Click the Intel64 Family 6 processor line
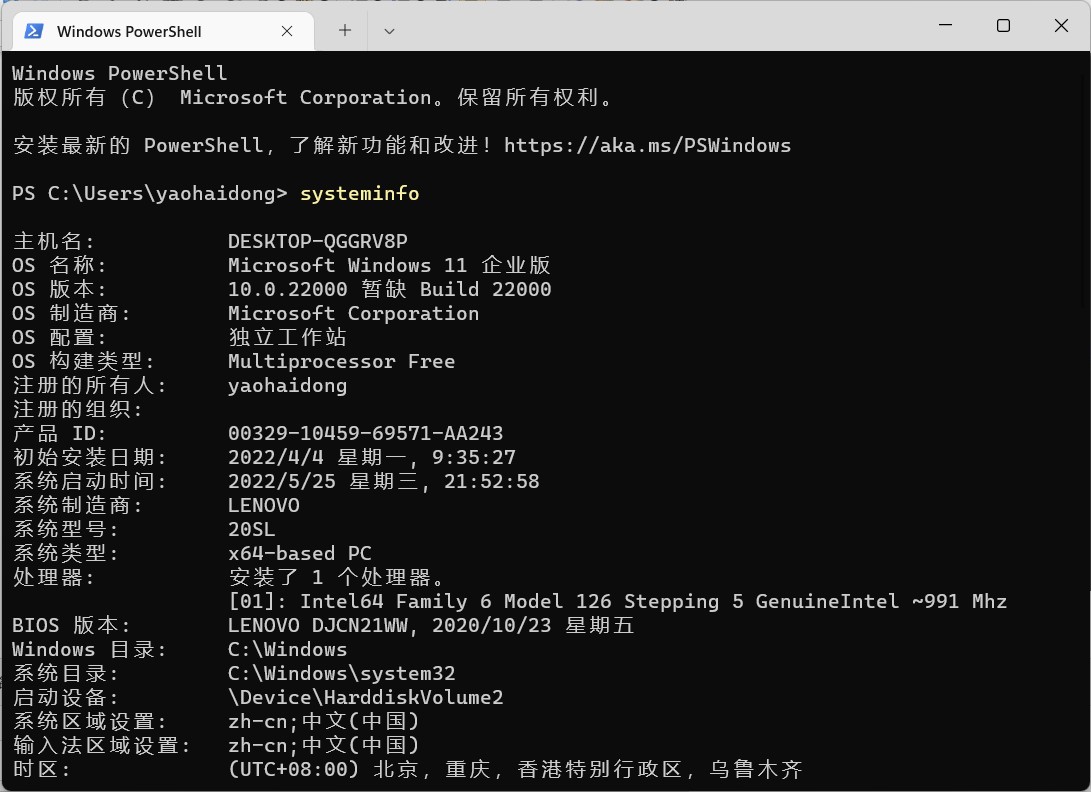1091x792 pixels. coord(618,601)
